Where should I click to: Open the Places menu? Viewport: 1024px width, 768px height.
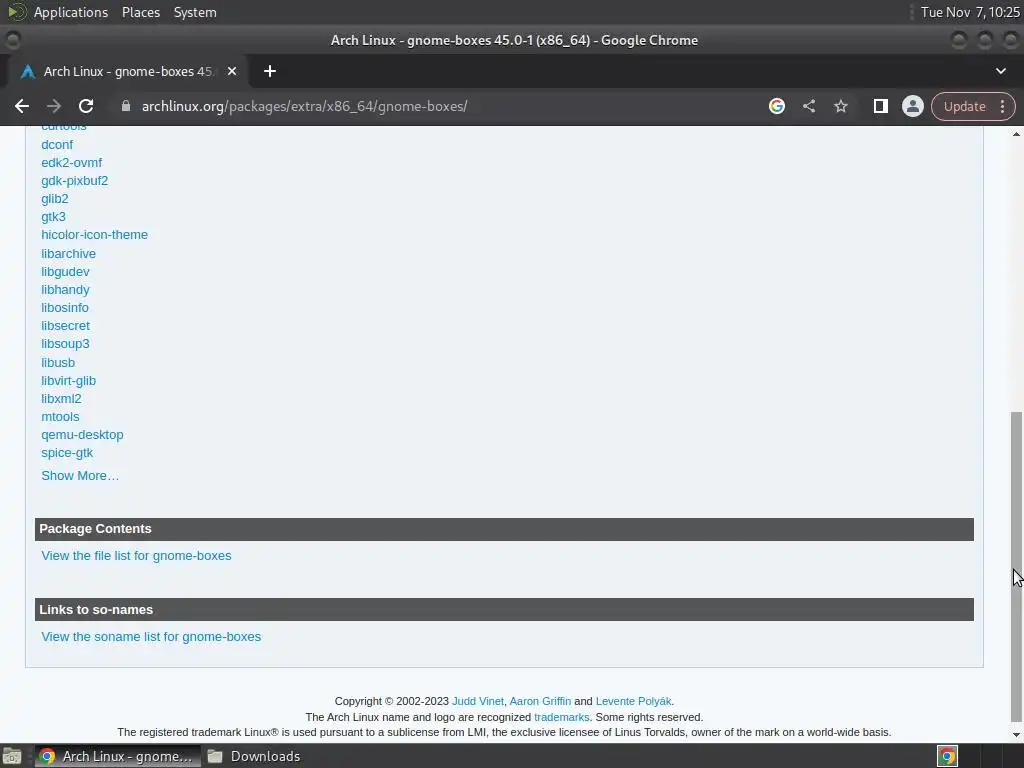(140, 12)
